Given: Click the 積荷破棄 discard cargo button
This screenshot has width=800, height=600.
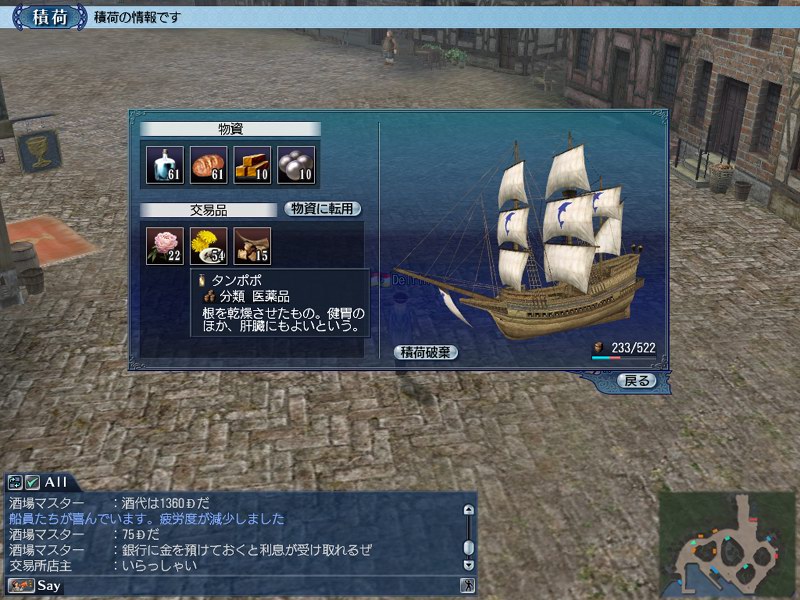Looking at the screenshot, I should point(426,353).
